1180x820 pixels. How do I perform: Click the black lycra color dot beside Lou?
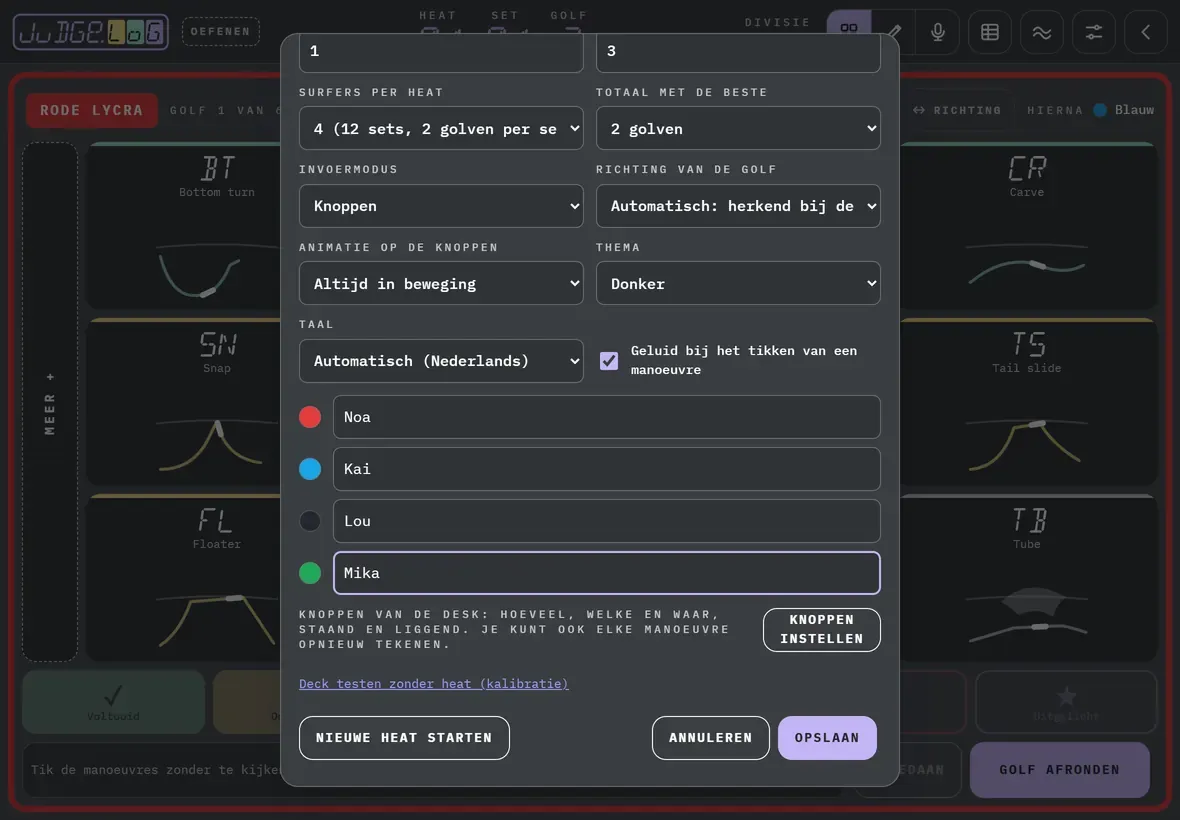(x=310, y=521)
